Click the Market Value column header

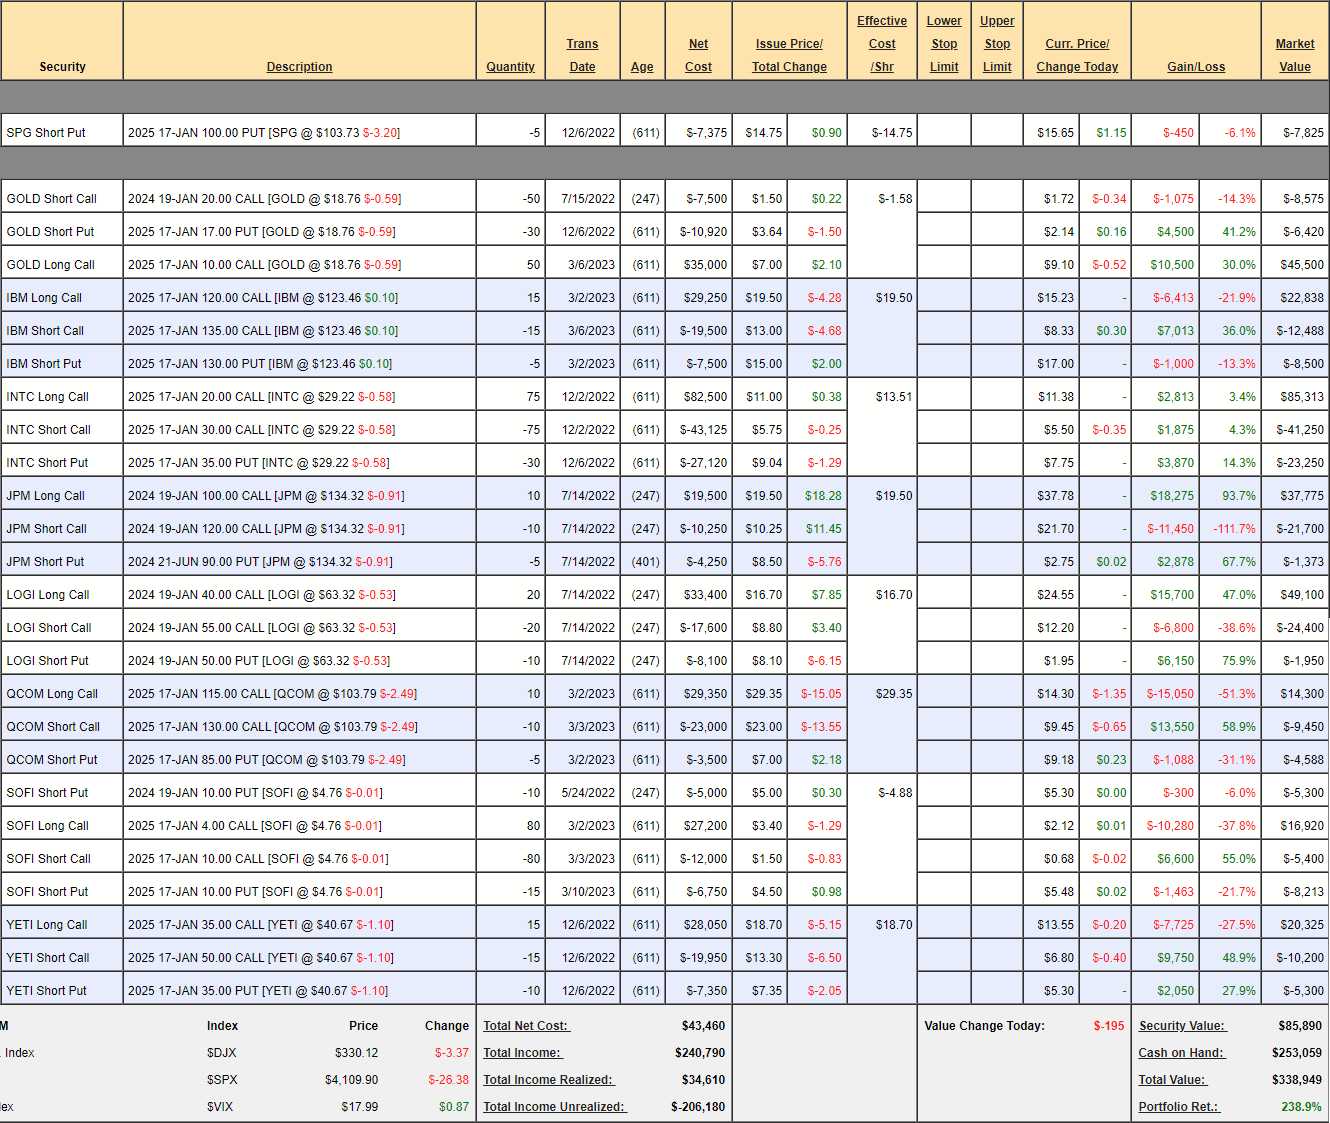[1294, 55]
